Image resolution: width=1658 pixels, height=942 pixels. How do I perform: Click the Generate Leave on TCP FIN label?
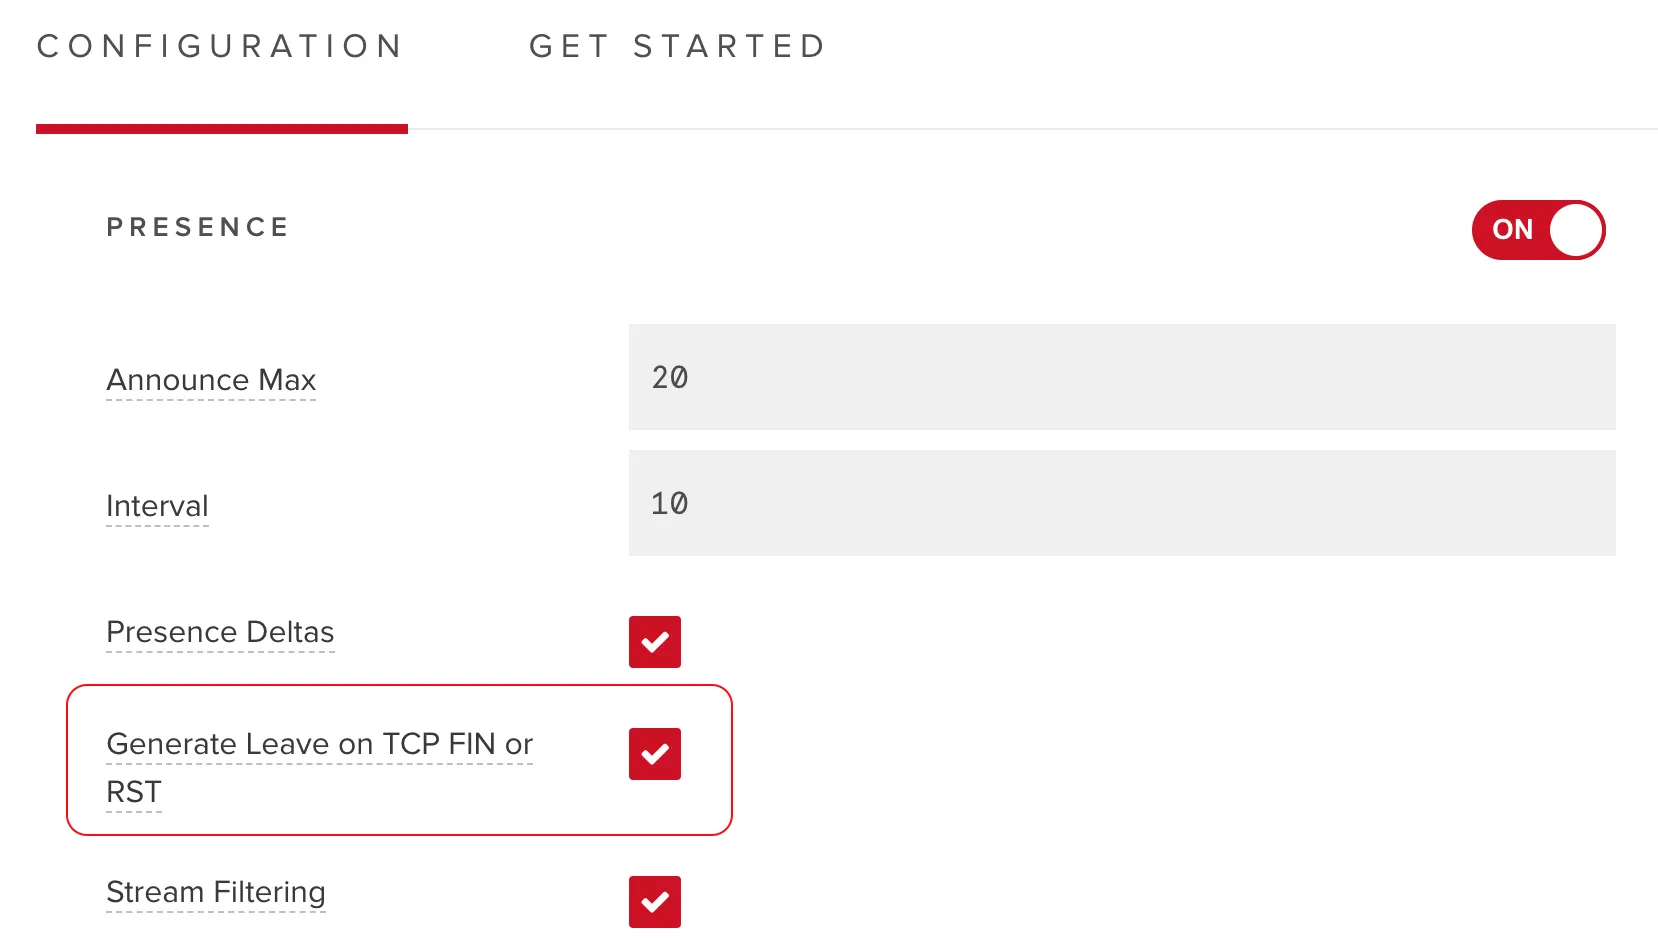[319, 767]
